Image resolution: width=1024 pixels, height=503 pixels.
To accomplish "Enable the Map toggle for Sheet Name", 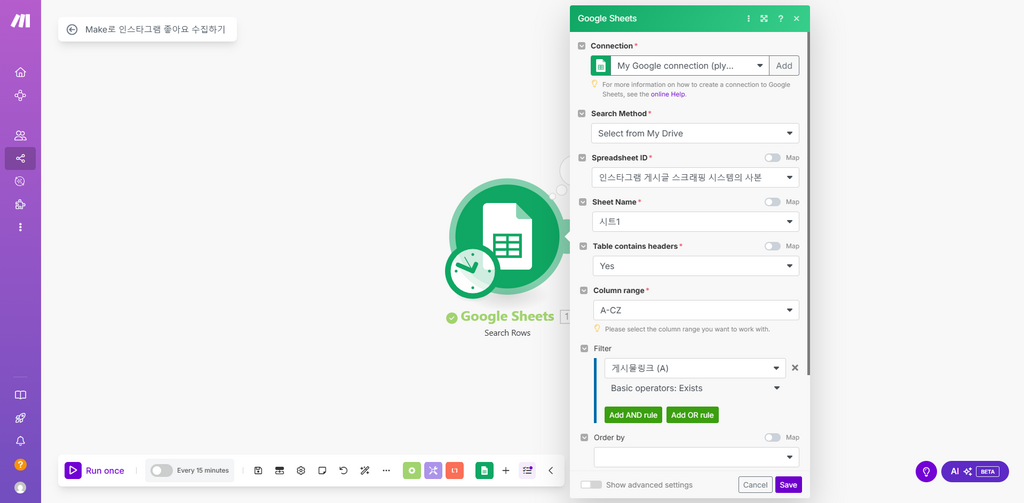I will click(773, 202).
